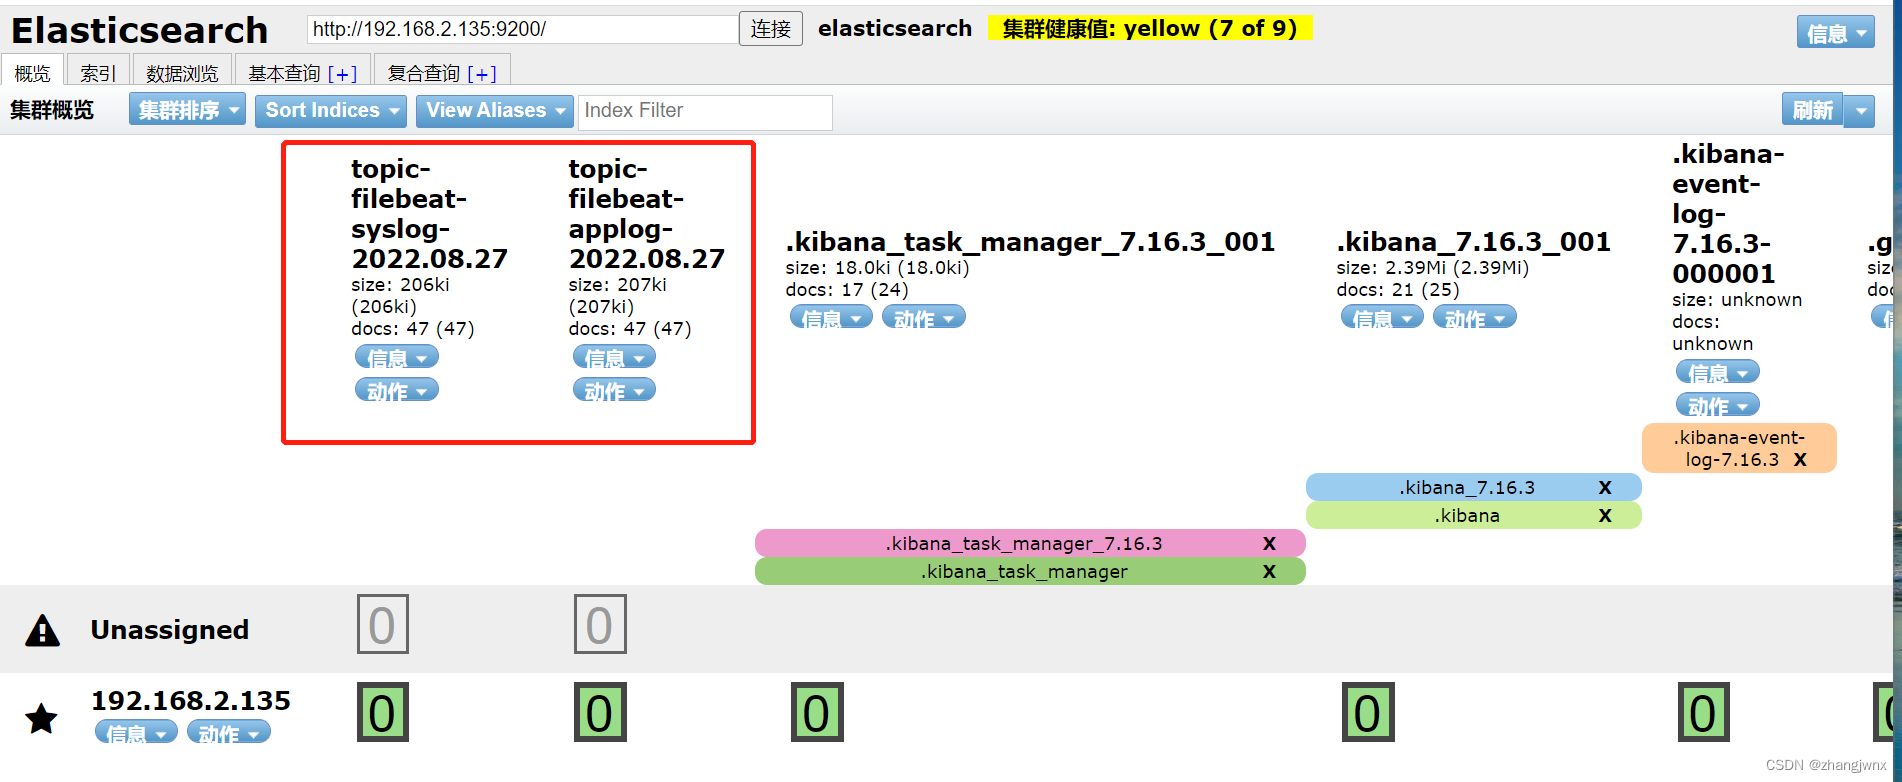Click the star icon for node 192.168.2.135
This screenshot has width=1902, height=782.
point(41,717)
